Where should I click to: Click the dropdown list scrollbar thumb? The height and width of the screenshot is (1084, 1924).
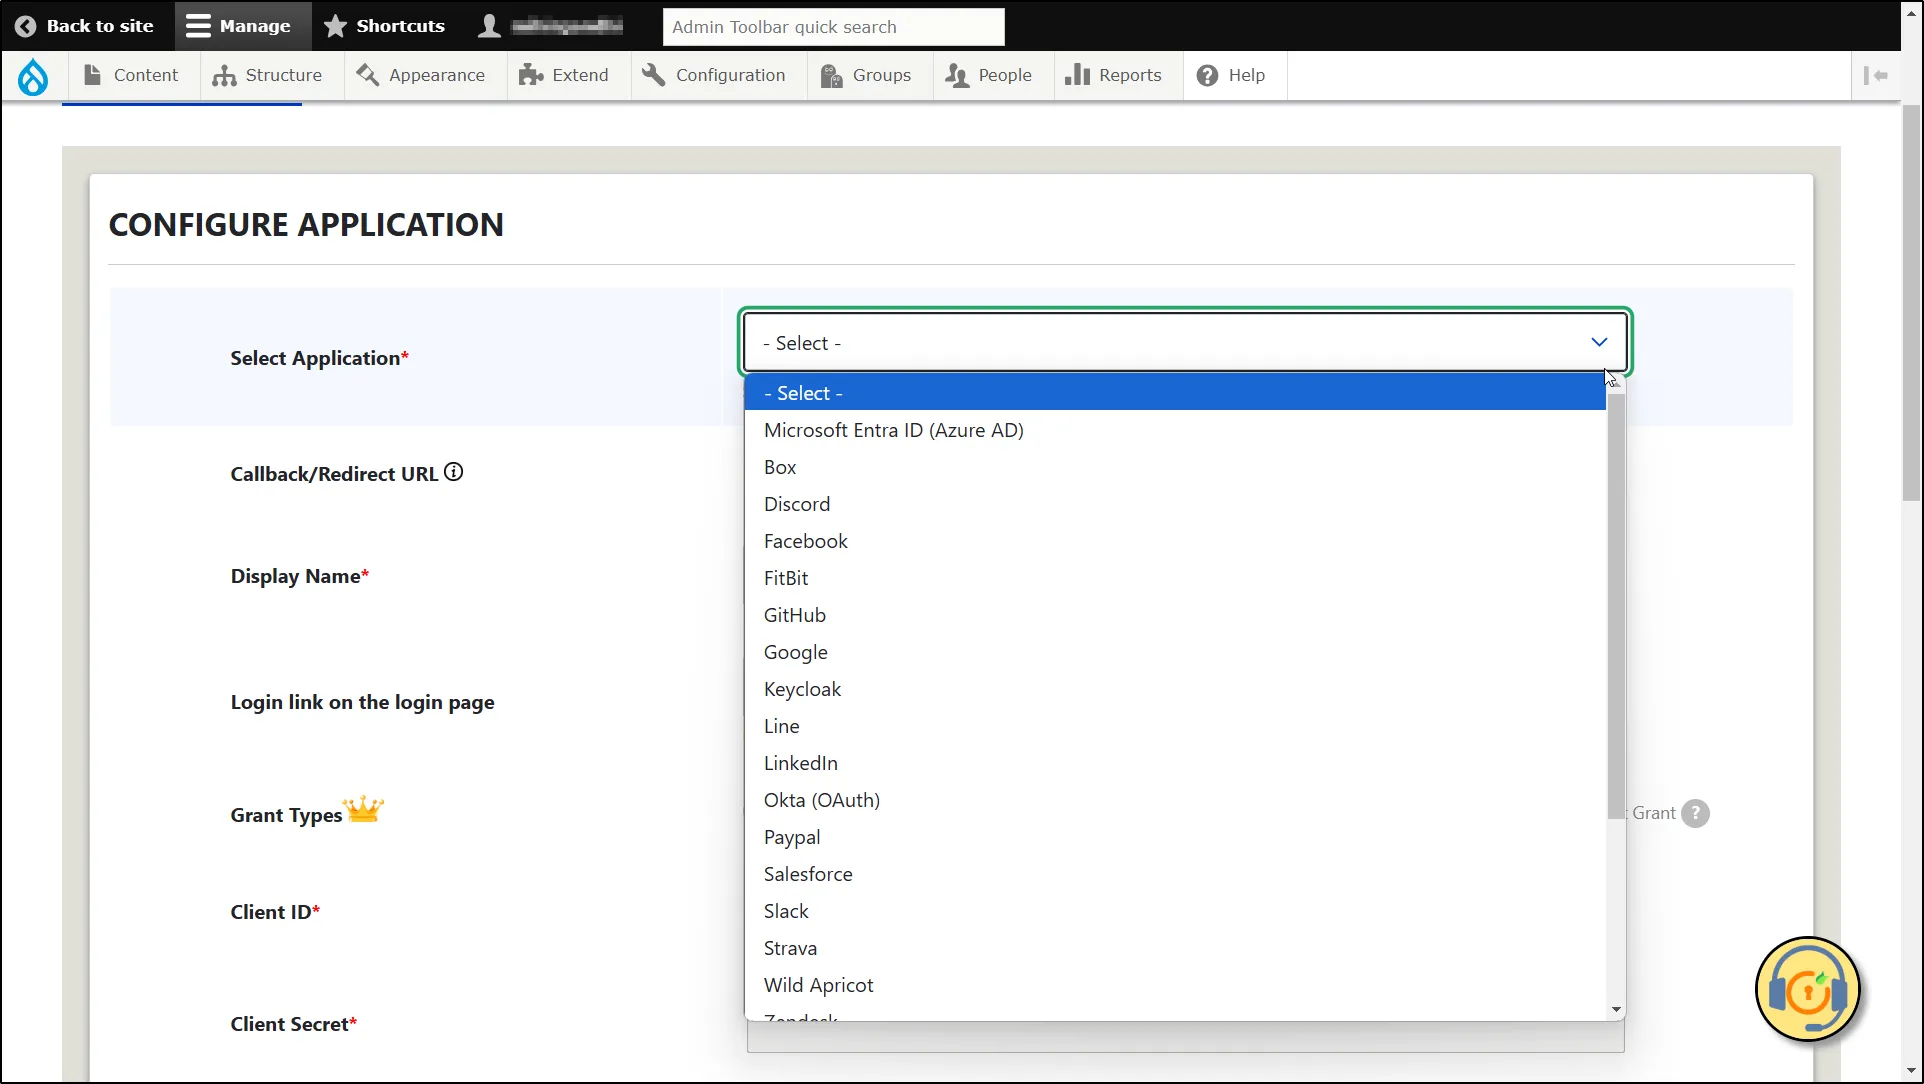pos(1616,605)
